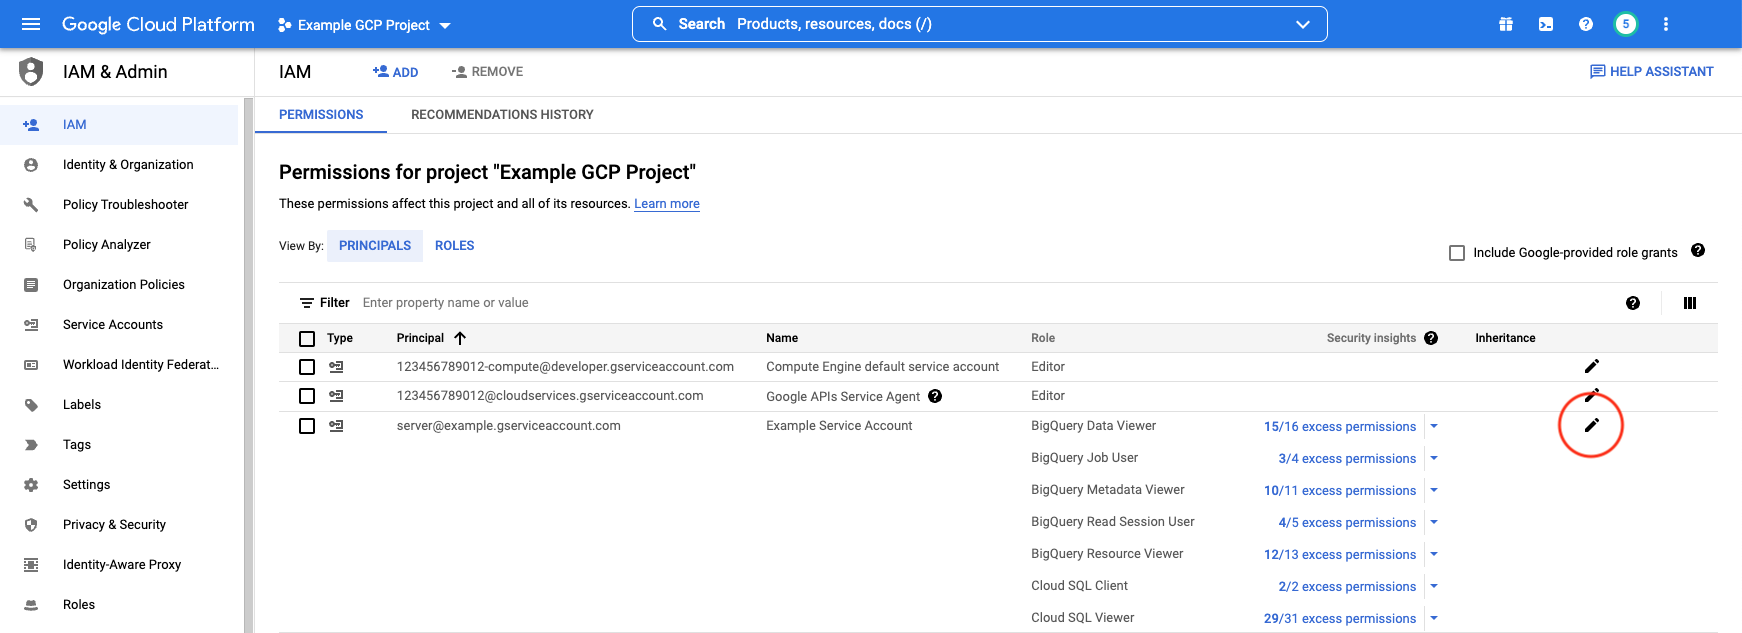Click help icon next to Google APIs Service Agent
The width and height of the screenshot is (1742, 633).
935,396
